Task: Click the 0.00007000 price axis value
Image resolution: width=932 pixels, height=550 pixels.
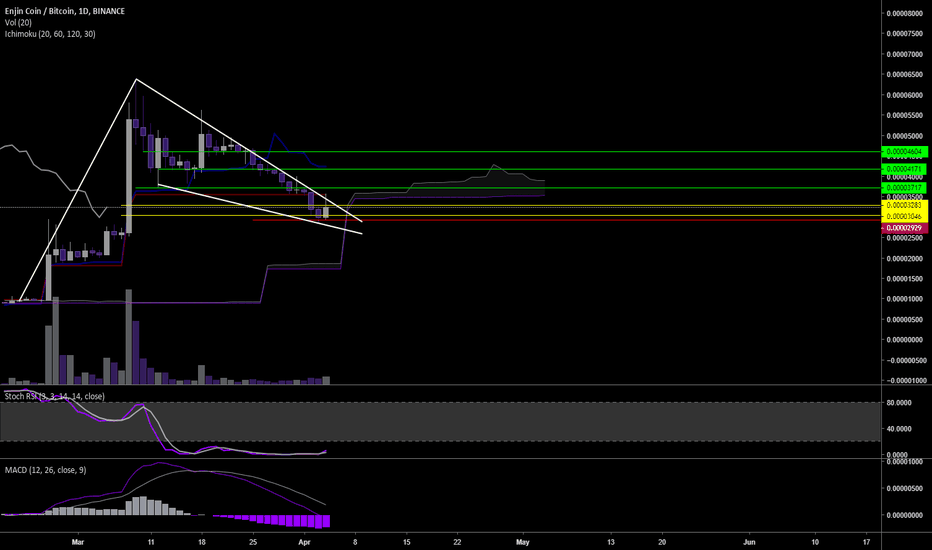Action: (x=905, y=54)
